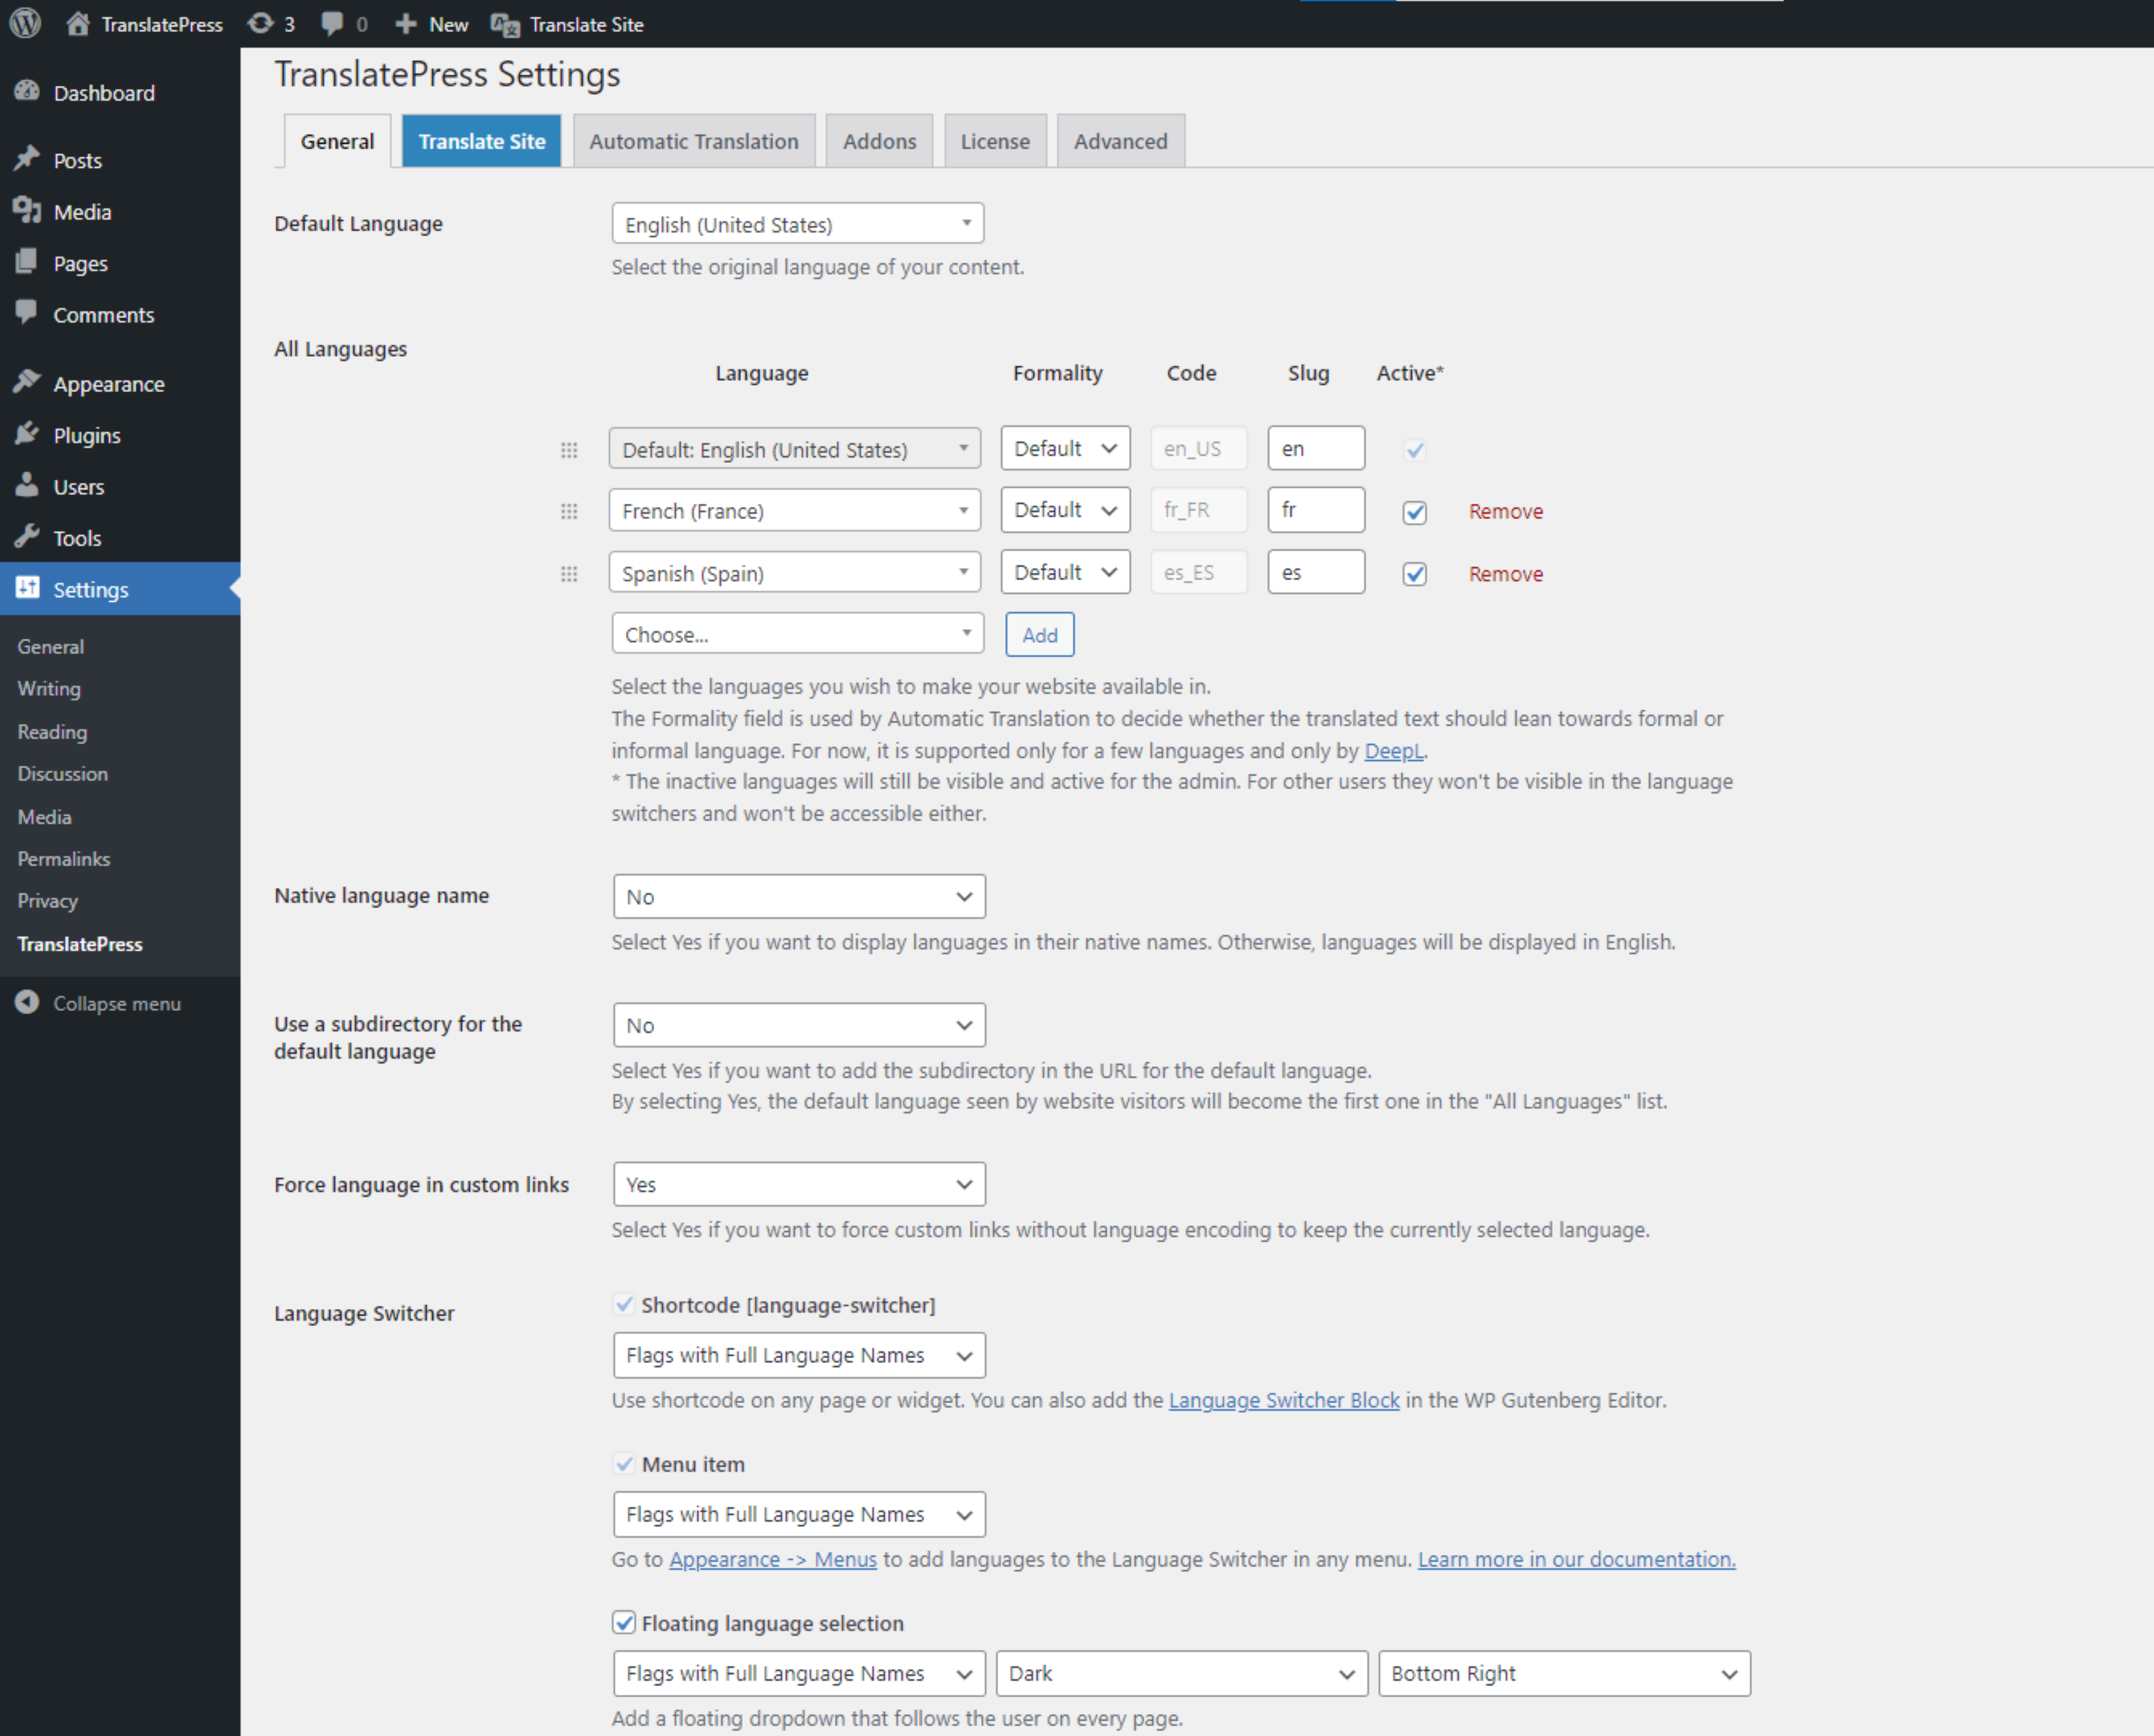Switch to Automatic Translation tab
The width and height of the screenshot is (2154, 1736).
pyautogui.click(x=694, y=141)
